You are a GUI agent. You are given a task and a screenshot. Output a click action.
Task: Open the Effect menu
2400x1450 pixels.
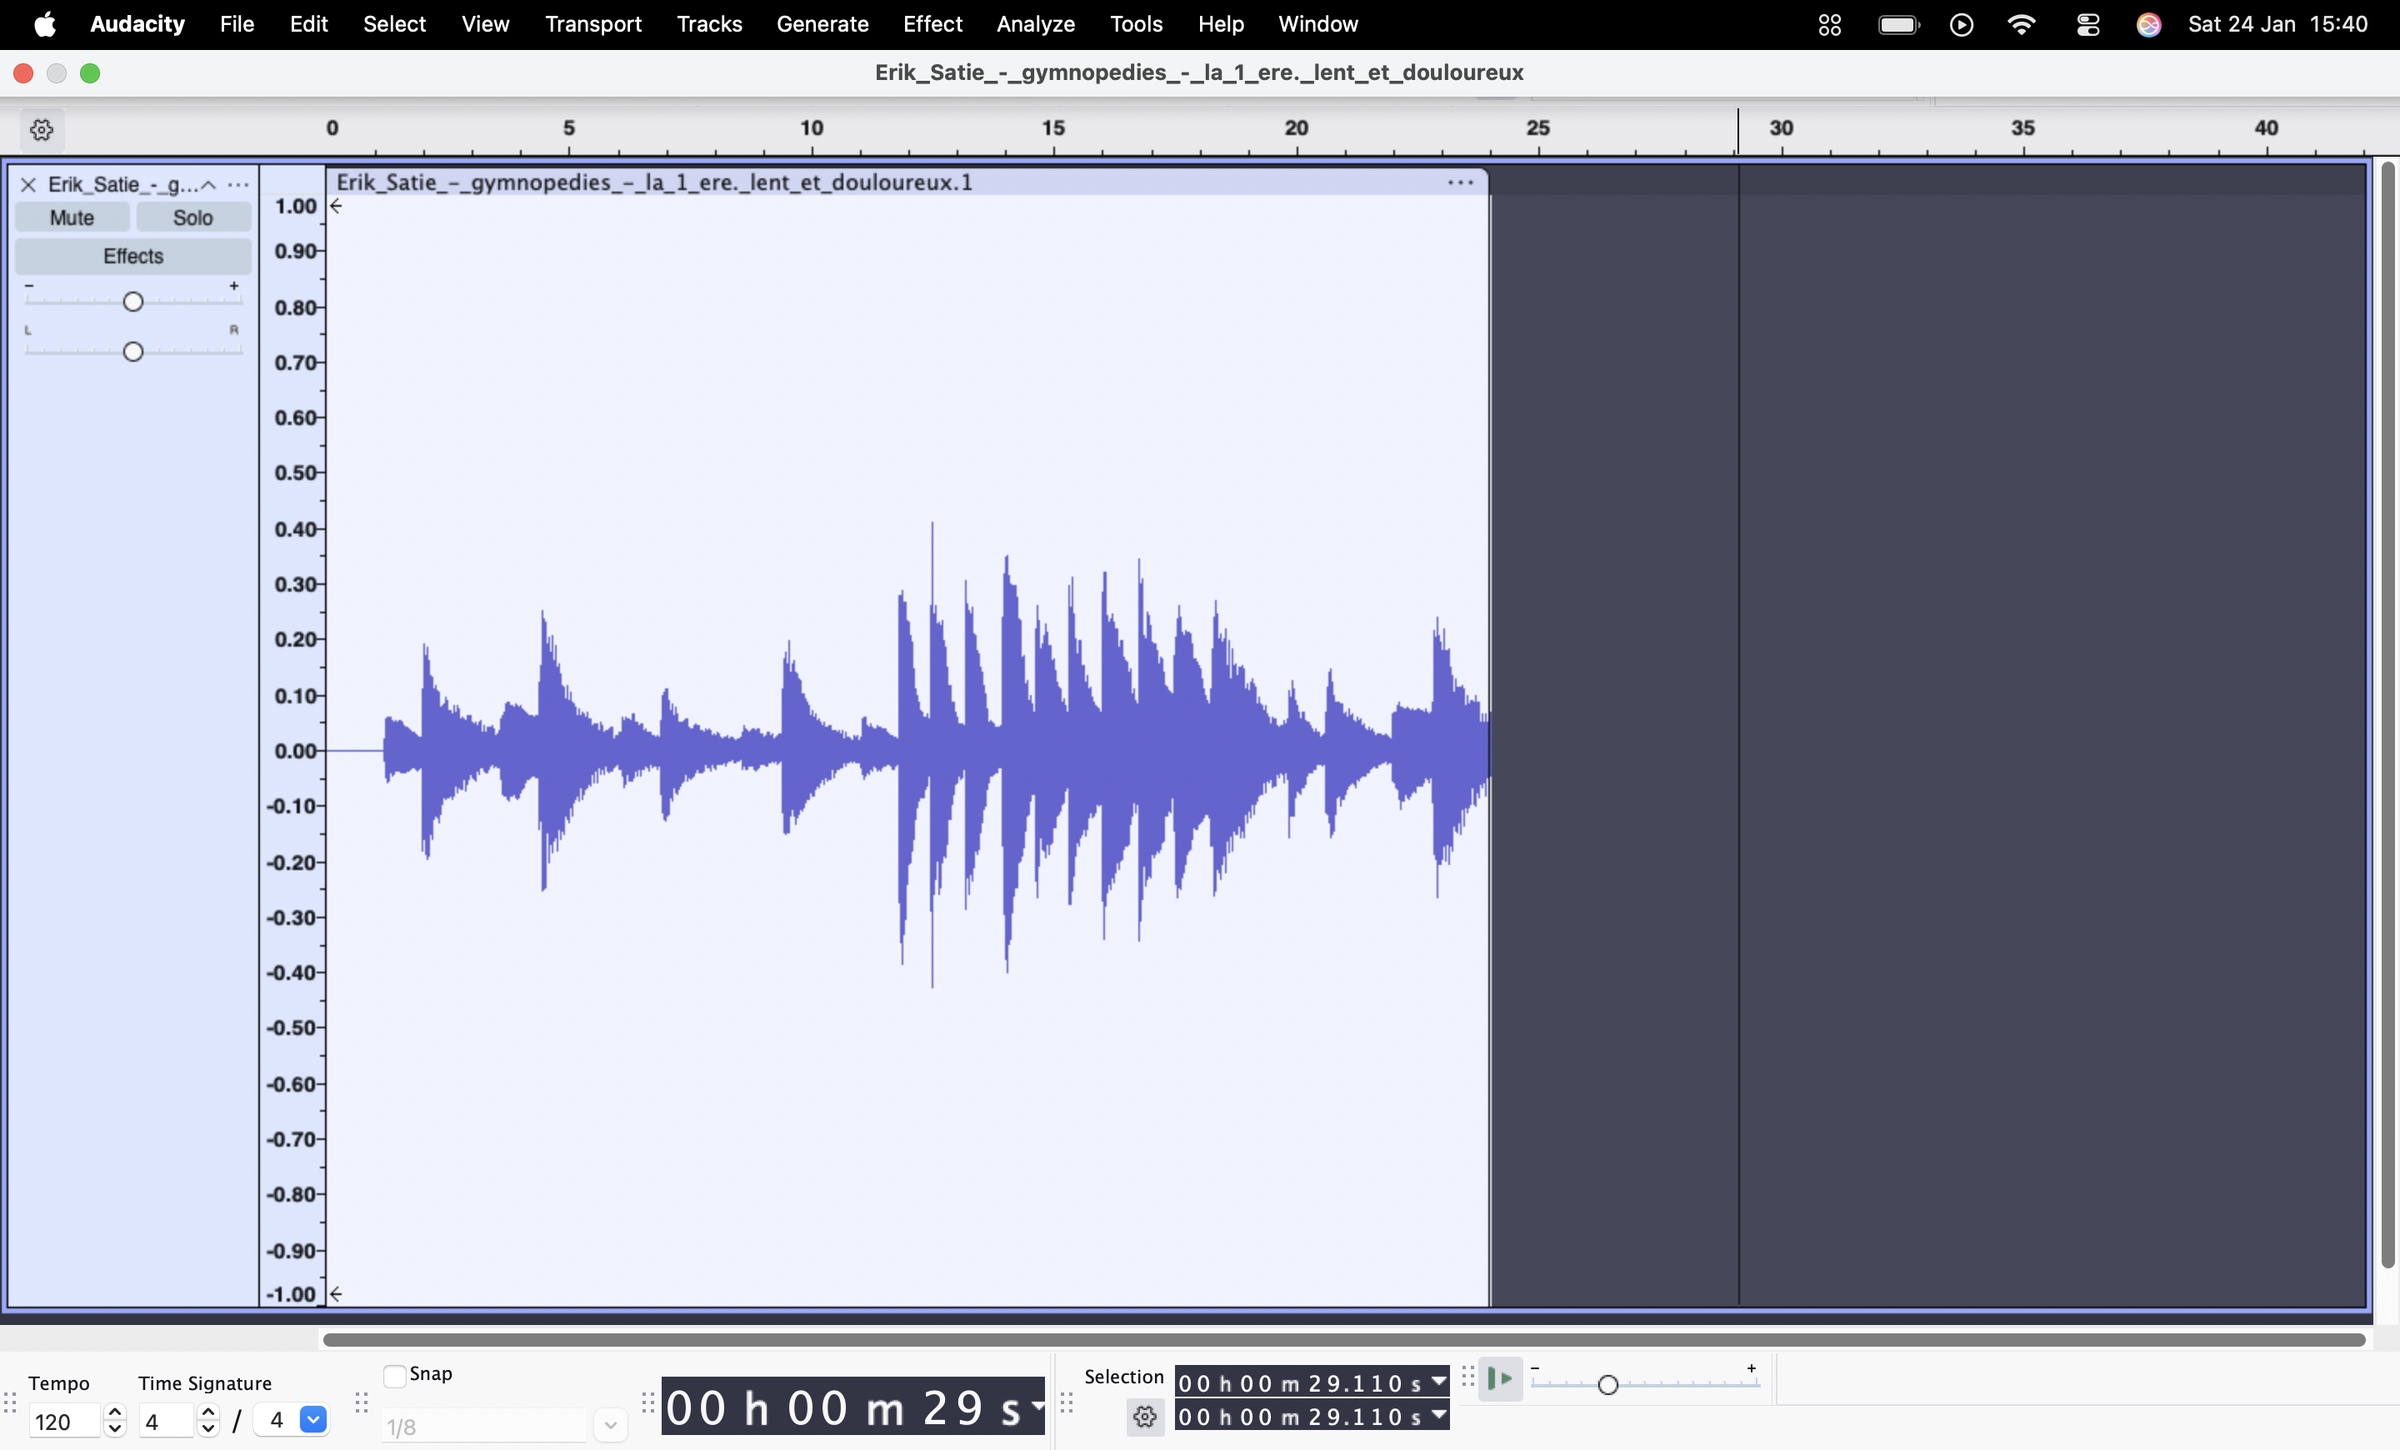[x=931, y=24]
